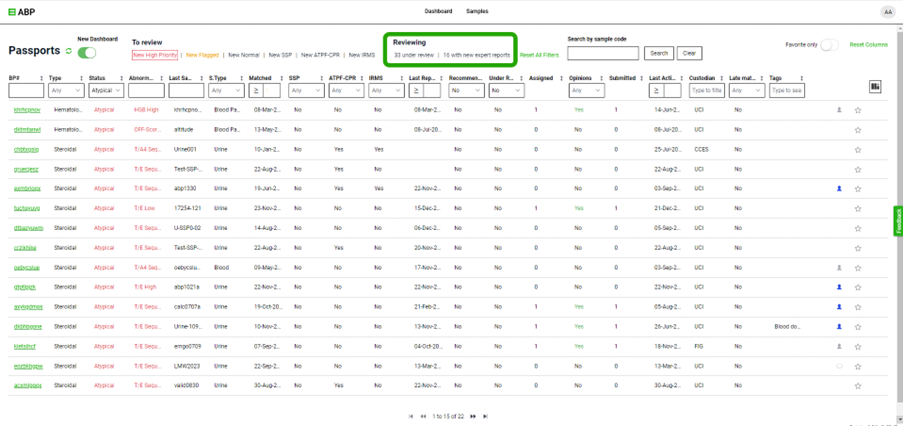
Task: Select the New High Priority filter
Action: click(154, 55)
